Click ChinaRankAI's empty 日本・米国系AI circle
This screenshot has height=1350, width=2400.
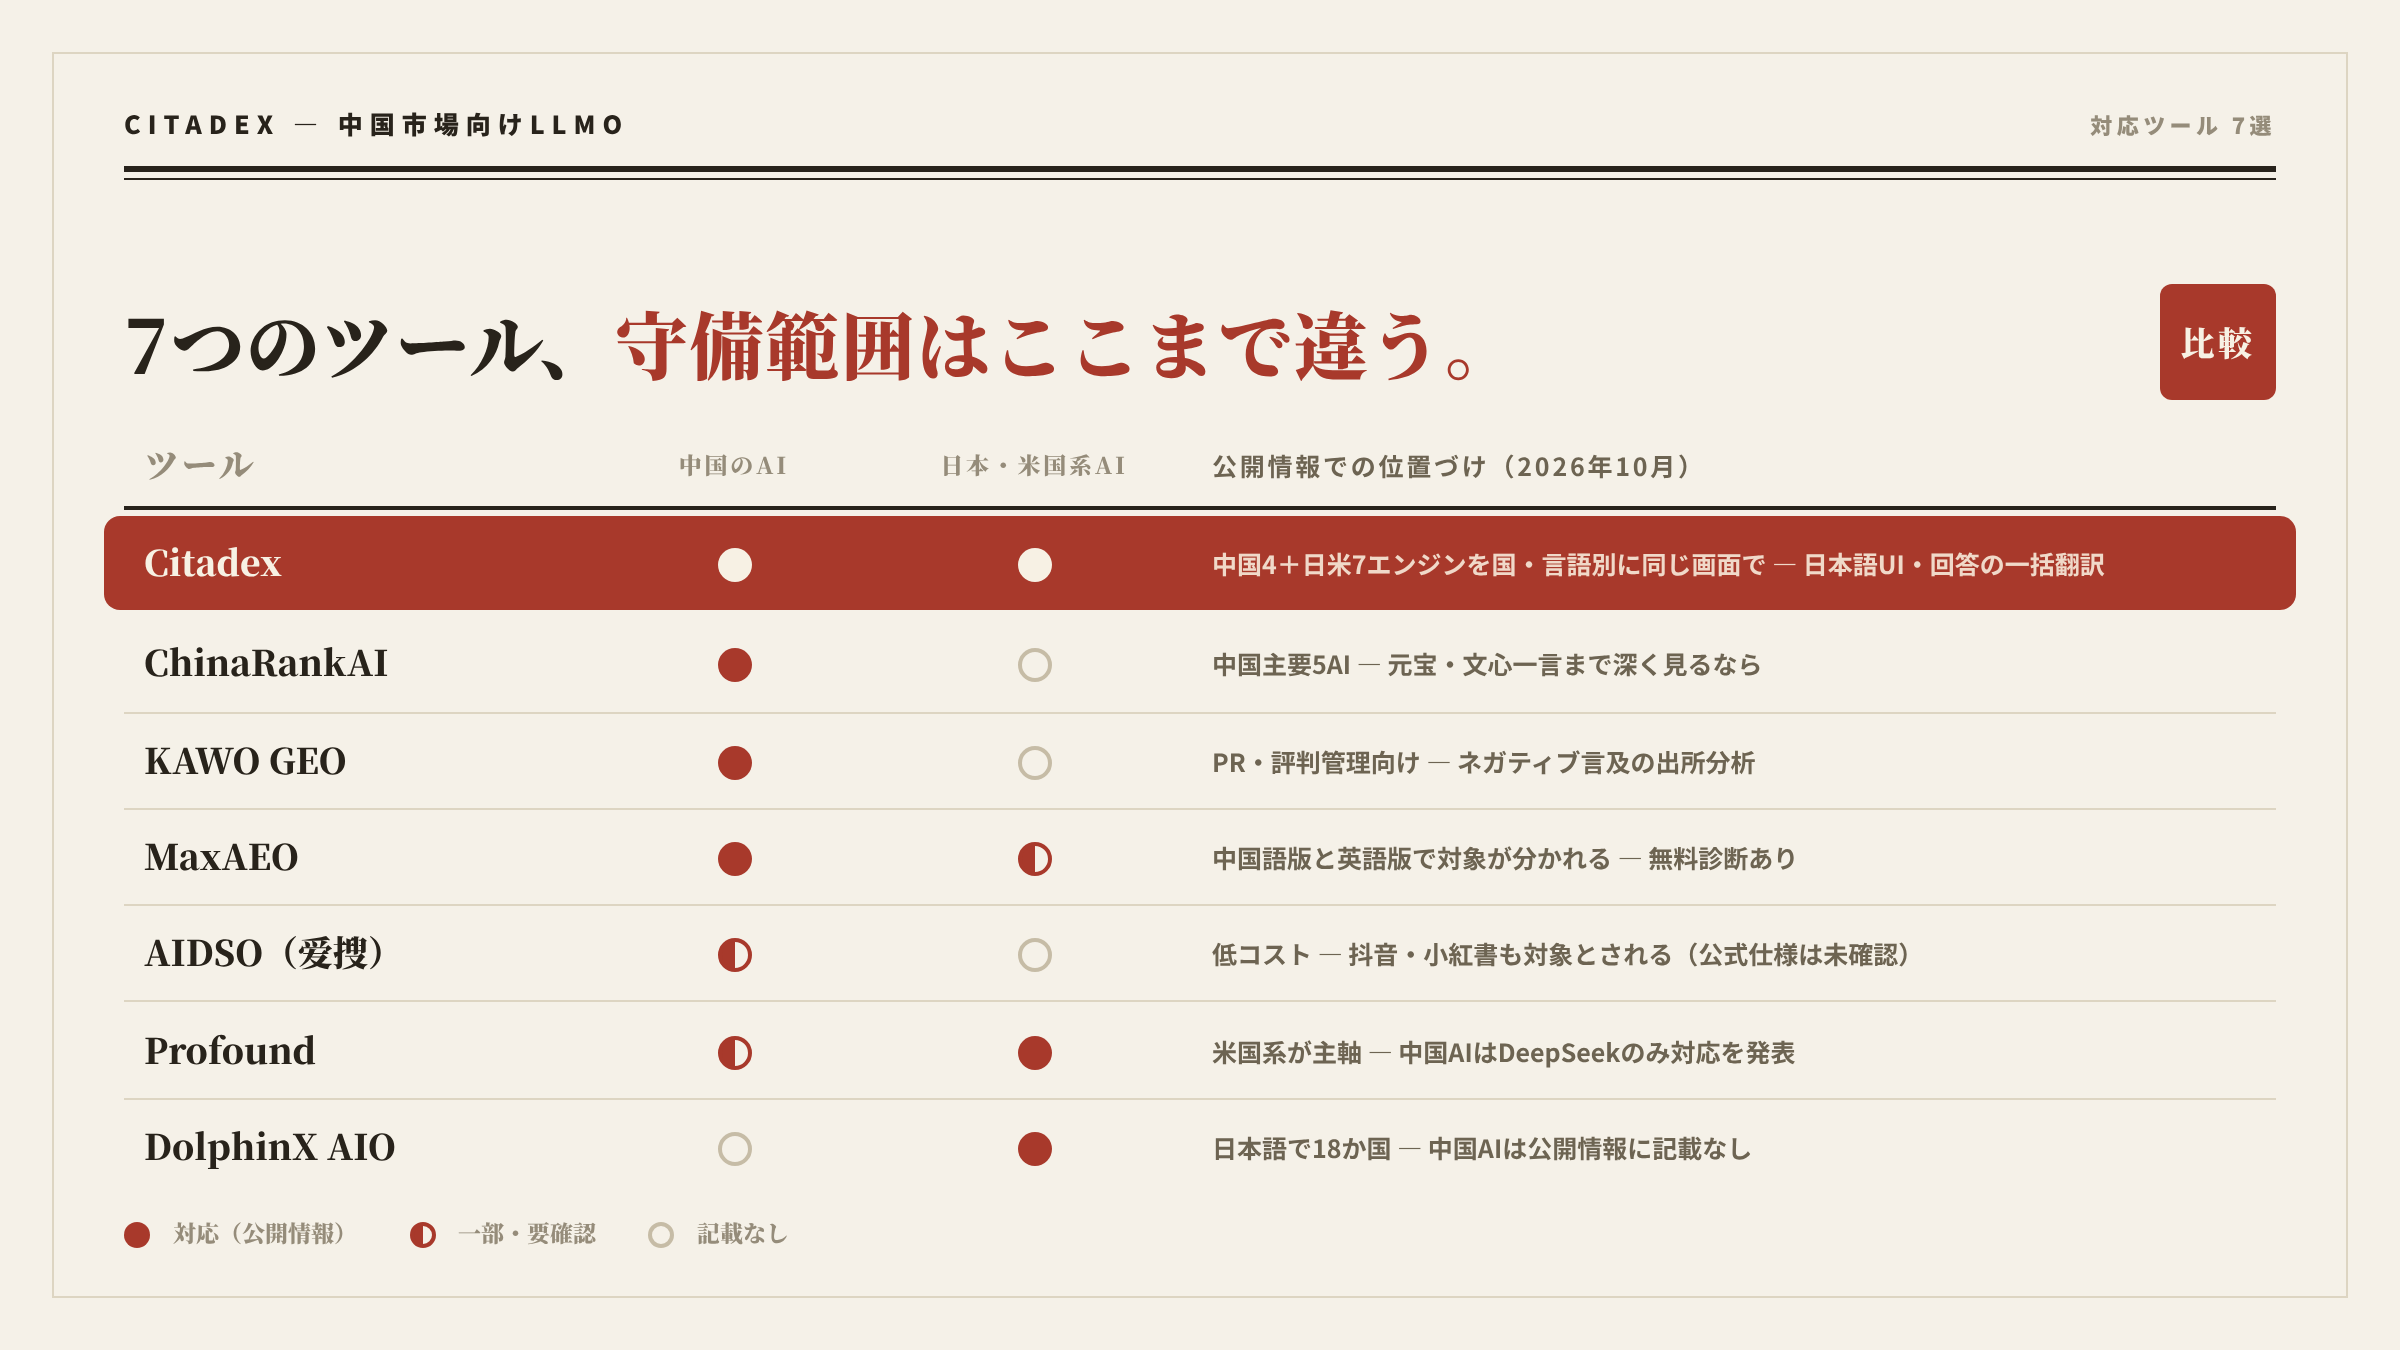1035,665
